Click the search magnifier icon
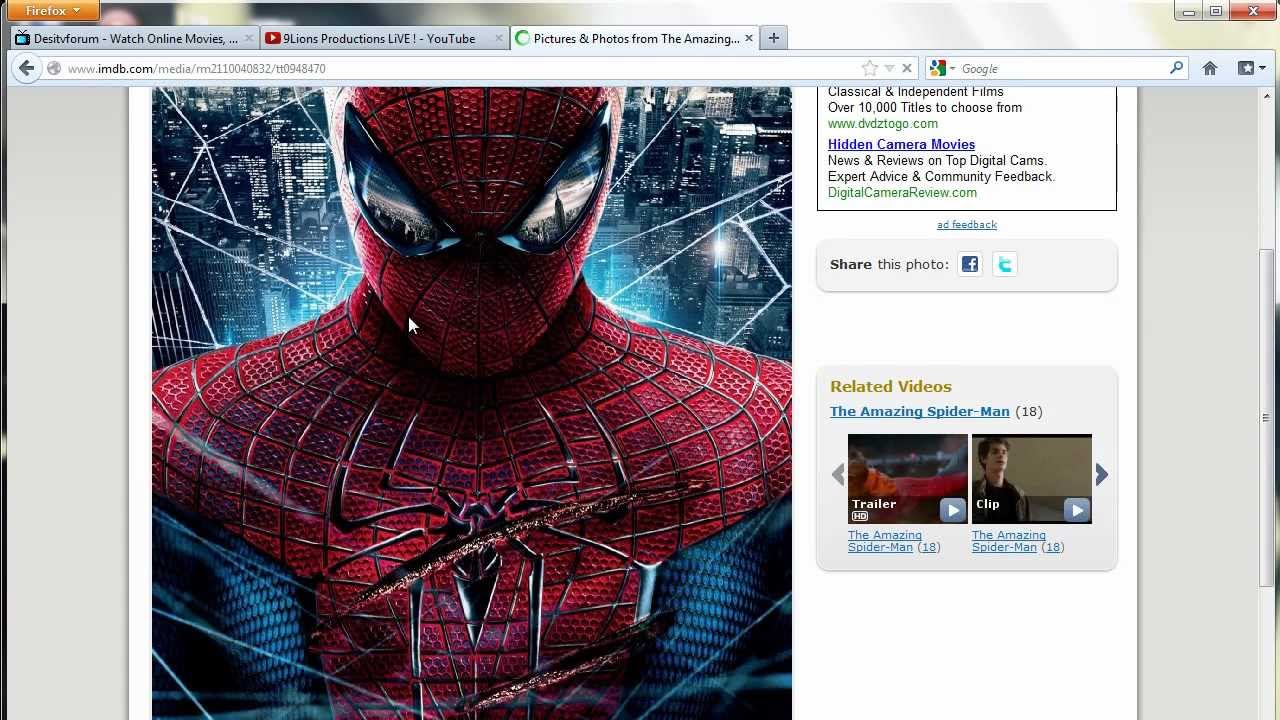Screen dimensions: 1280x720 tap(1176, 68)
